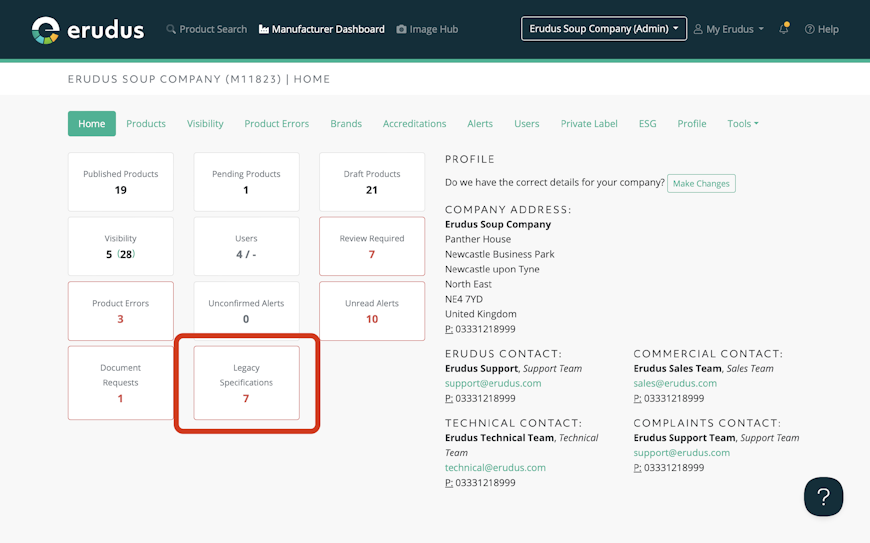Open the Published Products card
This screenshot has width=870, height=543.
click(120, 182)
